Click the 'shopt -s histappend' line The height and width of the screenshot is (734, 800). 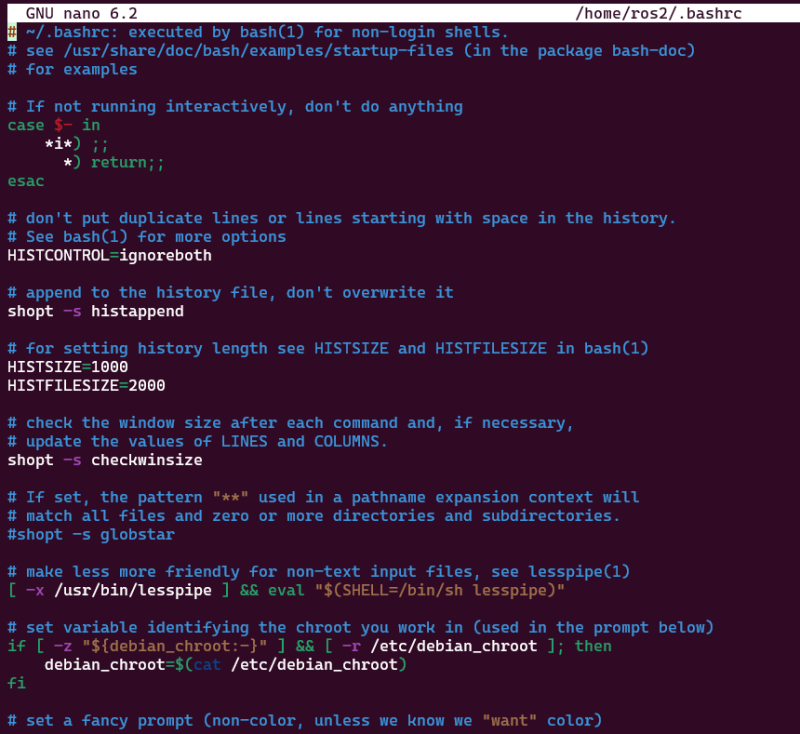(x=95, y=311)
